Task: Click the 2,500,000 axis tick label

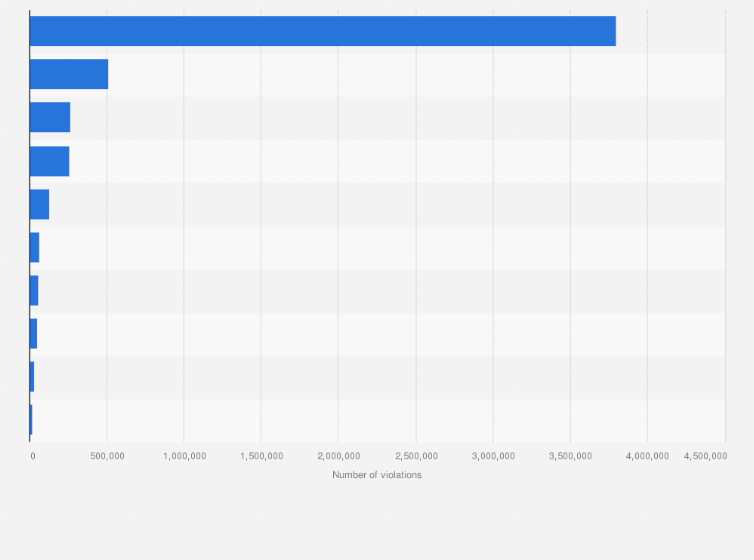Action: 416,456
